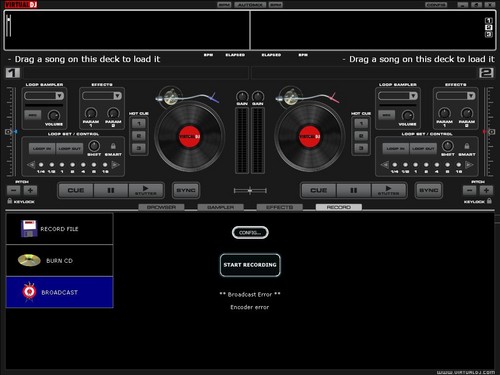Image resolution: width=500 pixels, height=375 pixels.
Task: Select Record File in the side list
Action: 60,229
